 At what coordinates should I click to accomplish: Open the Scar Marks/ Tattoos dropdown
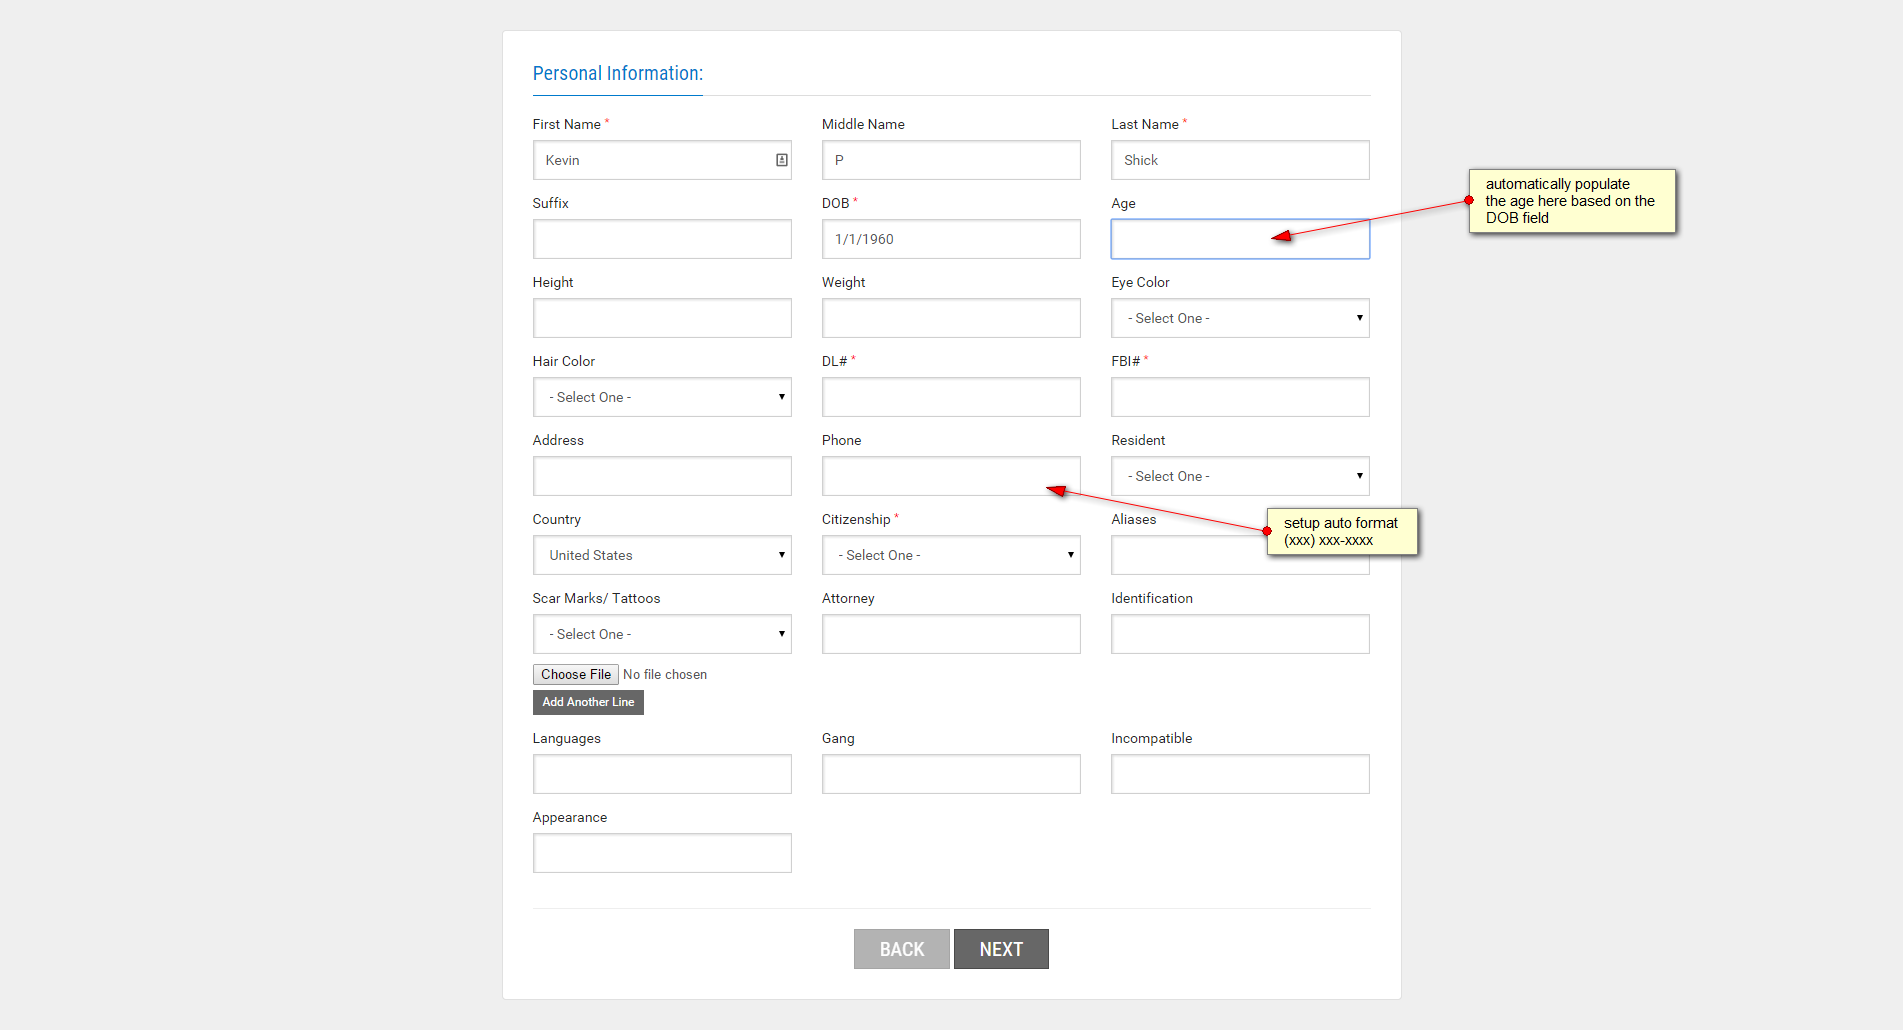pos(661,634)
